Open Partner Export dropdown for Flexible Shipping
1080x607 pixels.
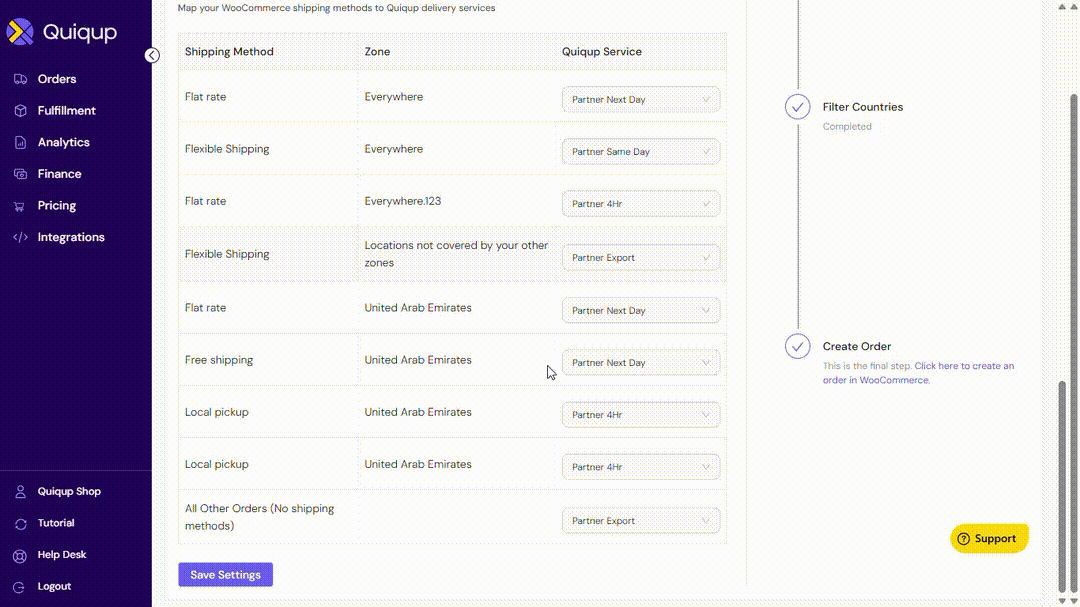(x=641, y=258)
